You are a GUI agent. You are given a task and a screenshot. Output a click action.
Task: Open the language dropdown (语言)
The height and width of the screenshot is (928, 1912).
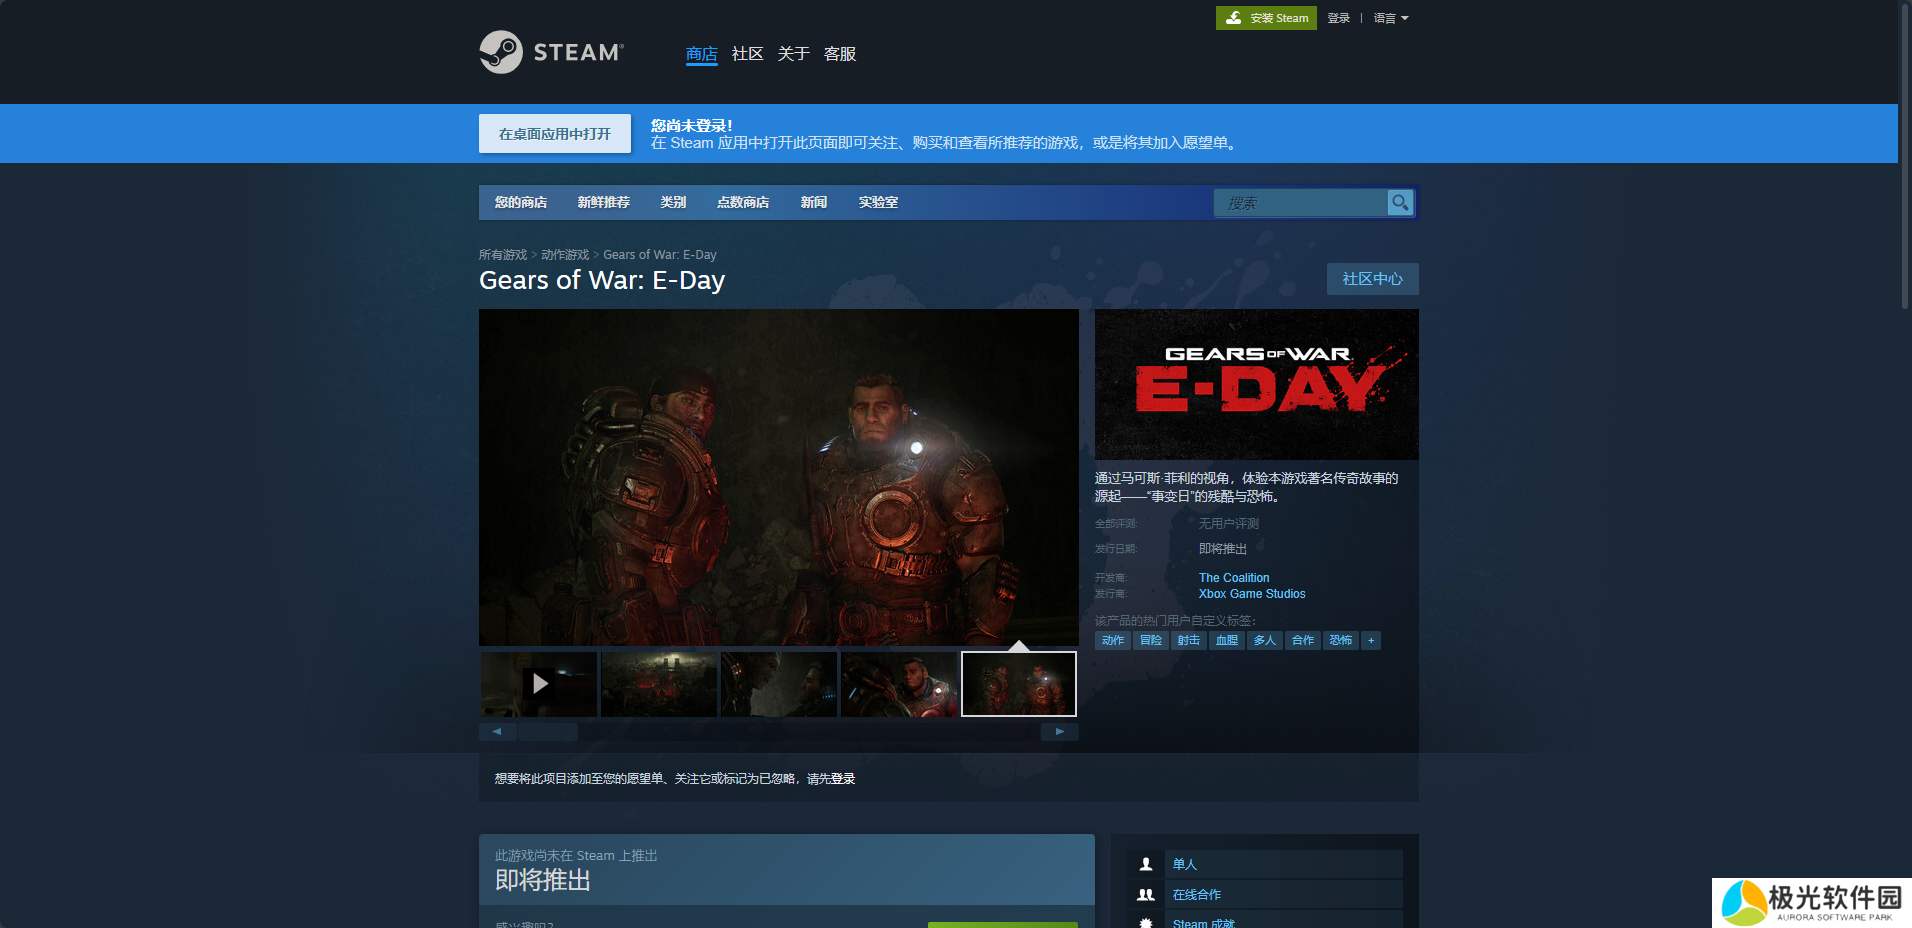pos(1390,18)
